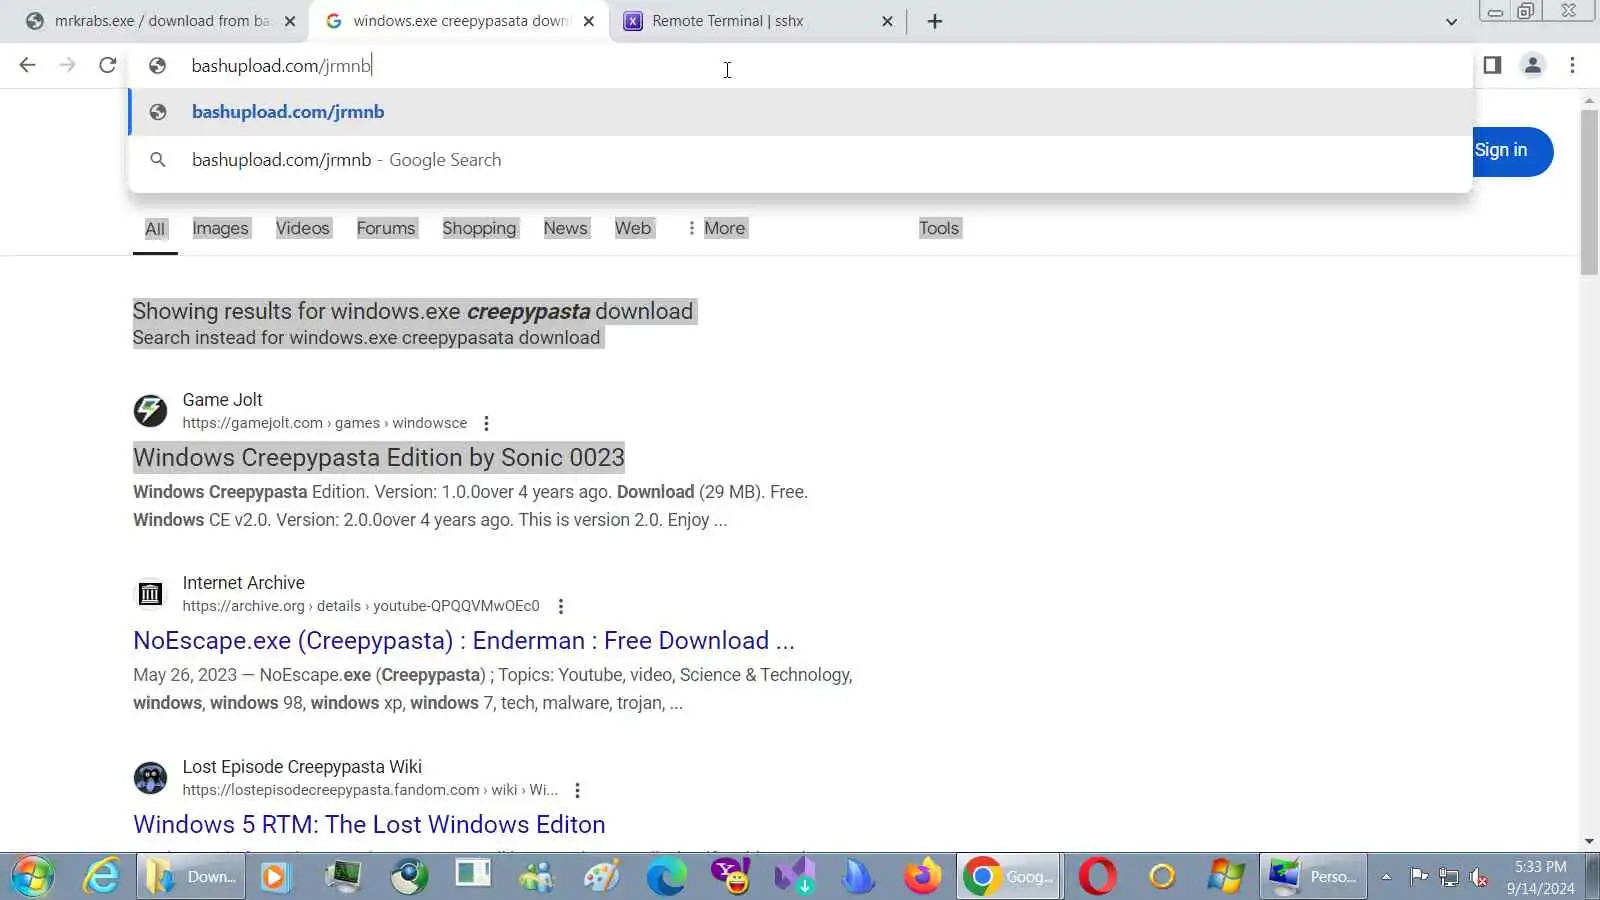Show hidden system tray icons
The height and width of the screenshot is (900, 1600).
point(1386,877)
